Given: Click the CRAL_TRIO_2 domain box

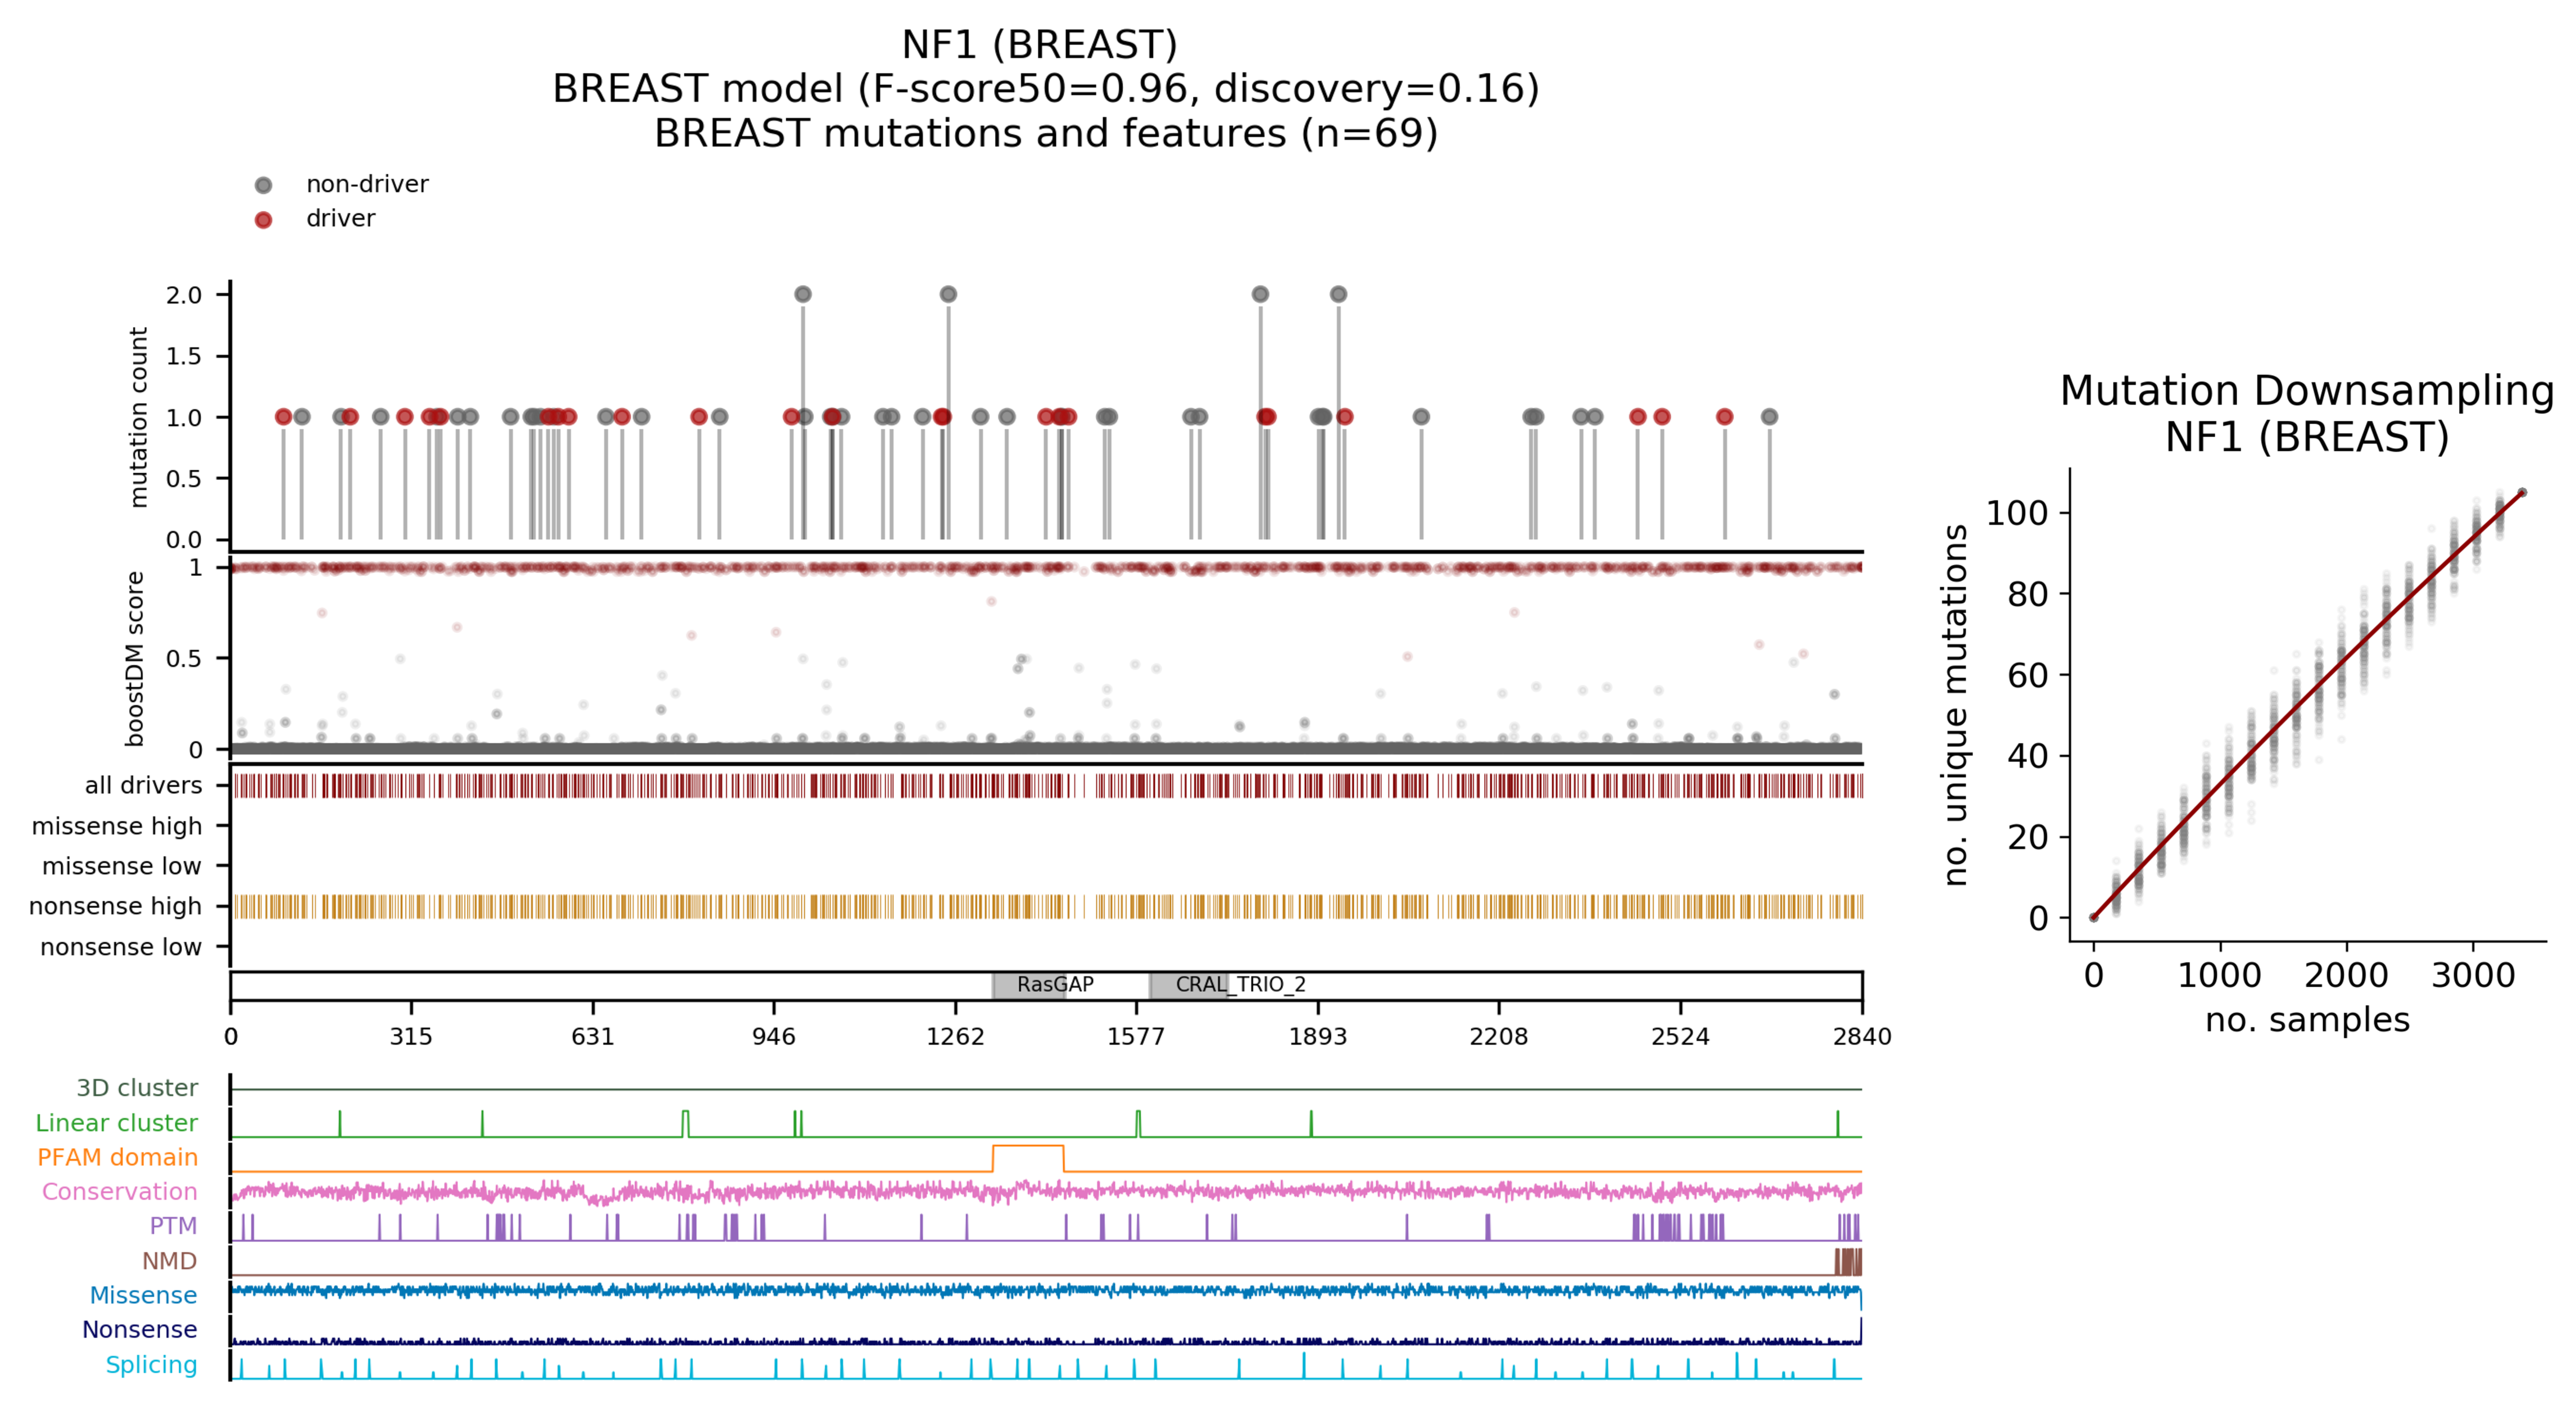Looking at the screenshot, I should [x=1188, y=985].
